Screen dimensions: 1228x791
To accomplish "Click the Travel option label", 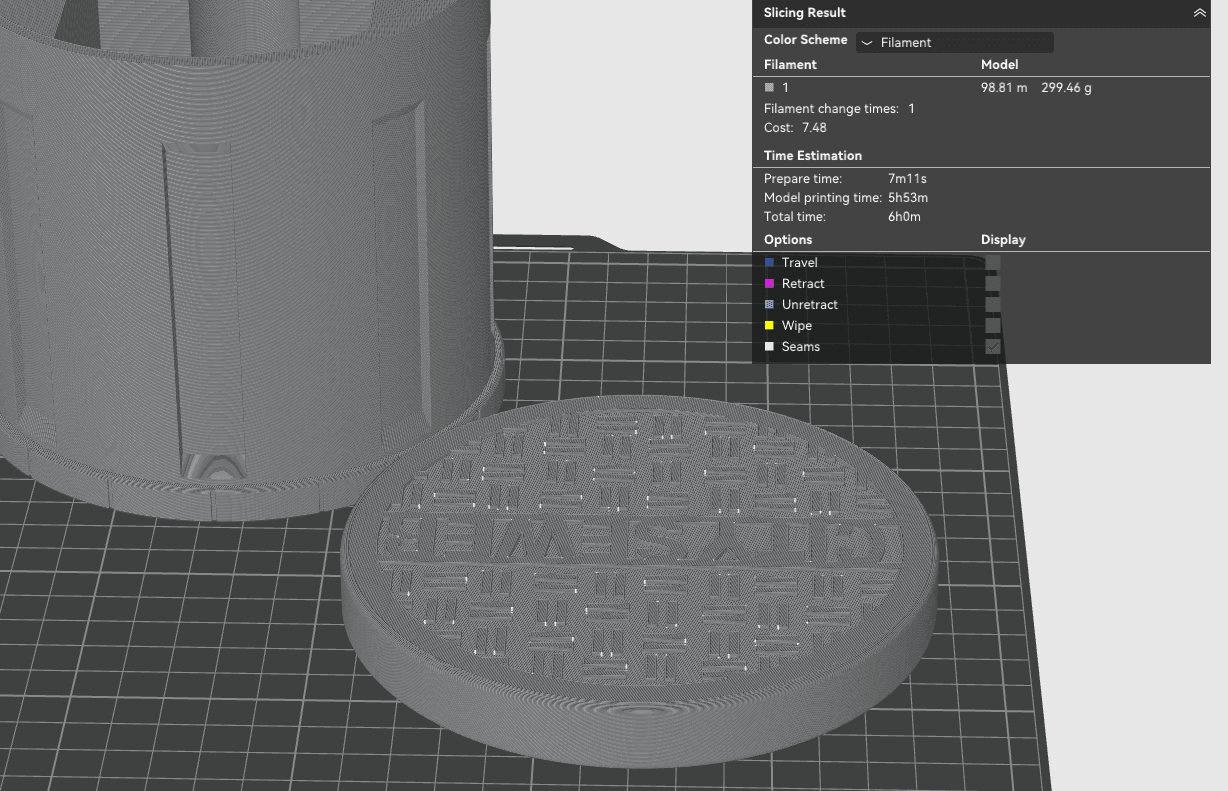I will 800,263.
